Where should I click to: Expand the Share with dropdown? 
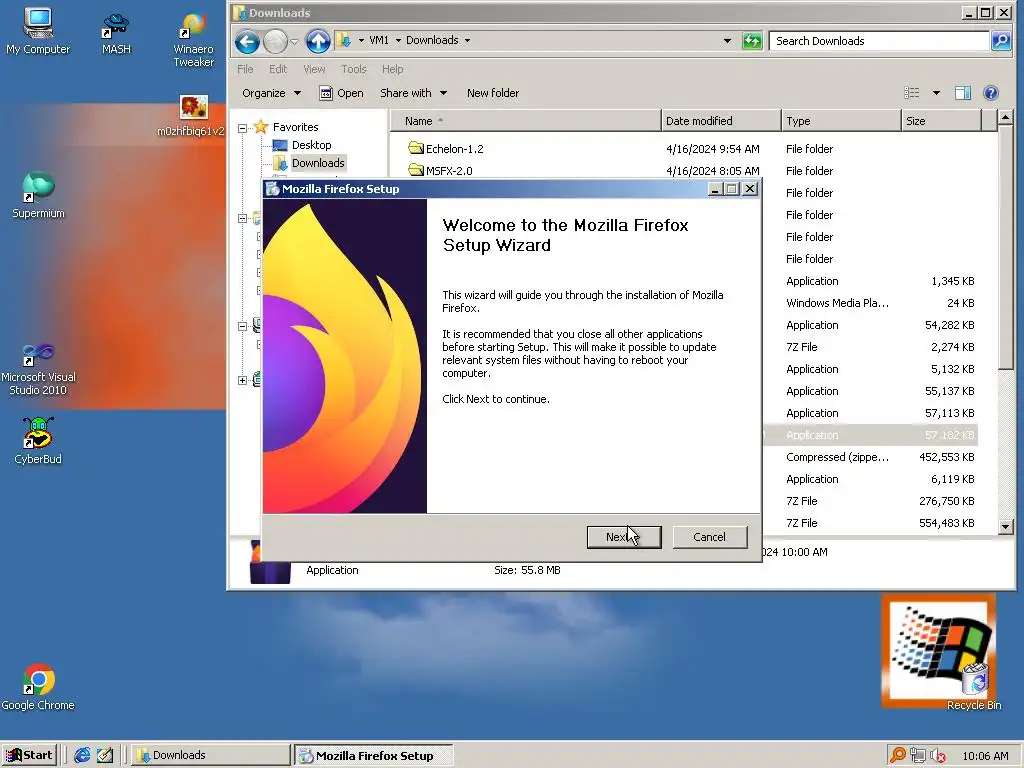tap(413, 93)
